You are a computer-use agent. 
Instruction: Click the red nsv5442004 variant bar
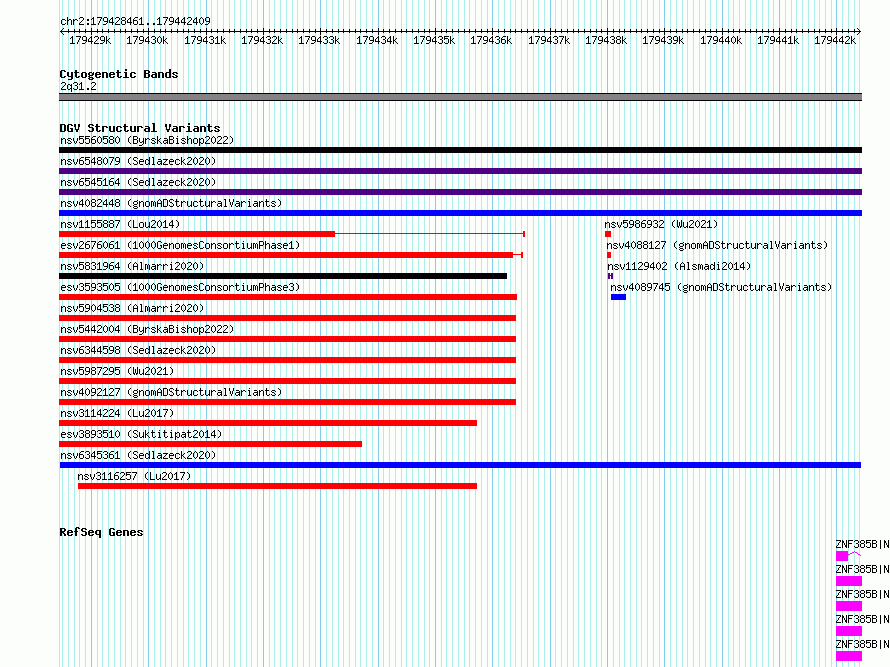coord(287,339)
